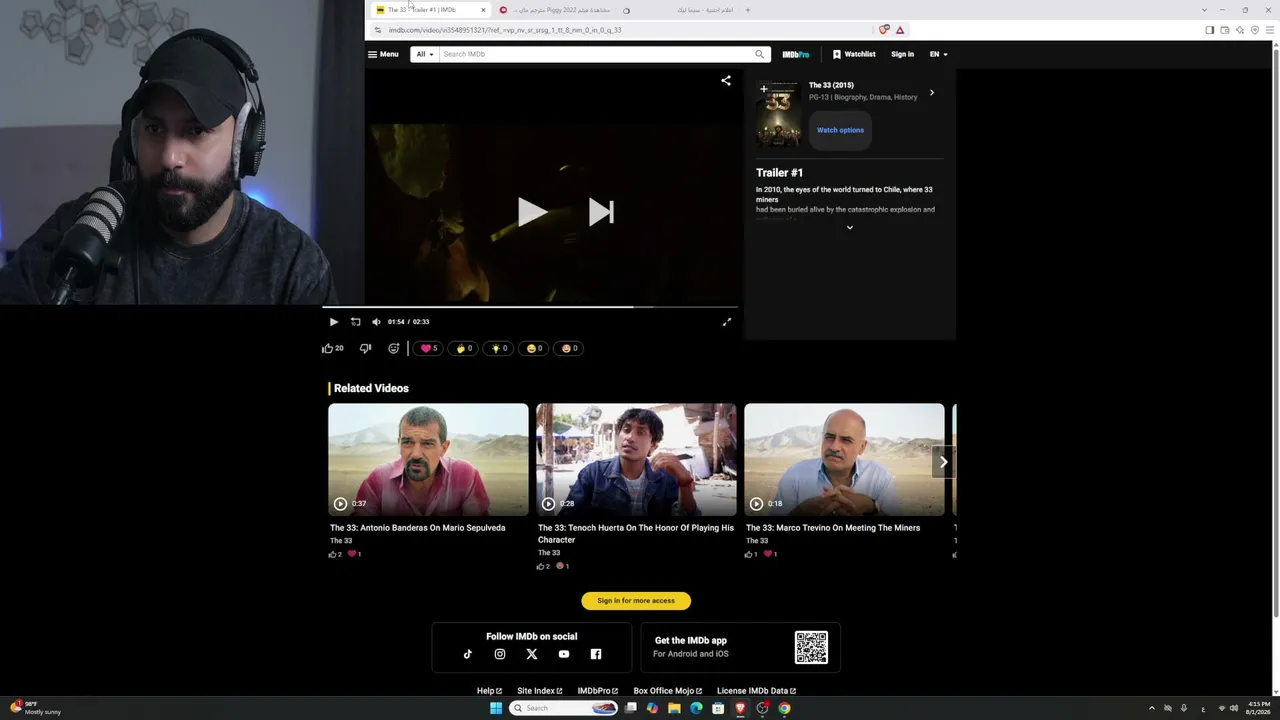The width and height of the screenshot is (1280, 720).
Task: Open Box Office Mojo footer link
Action: point(668,691)
